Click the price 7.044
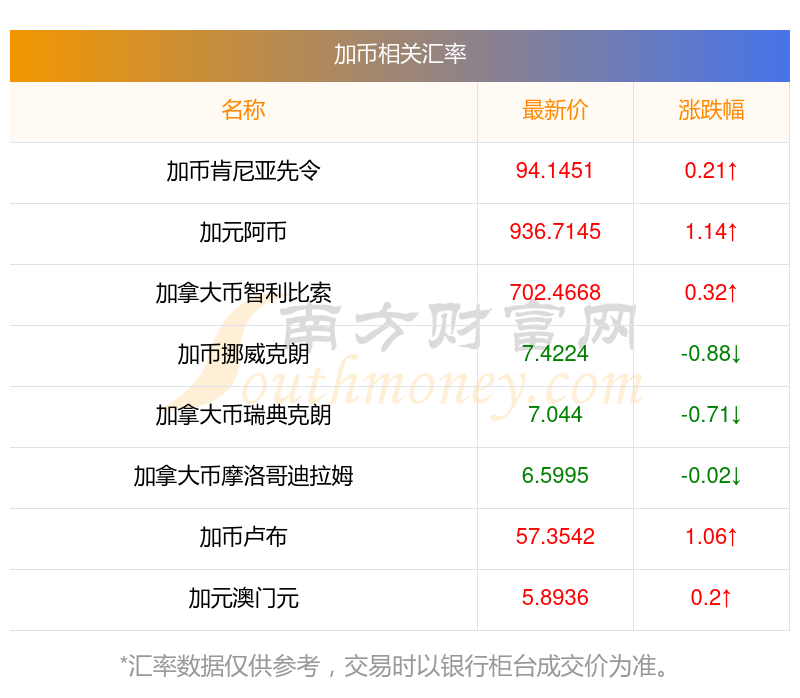 (555, 415)
